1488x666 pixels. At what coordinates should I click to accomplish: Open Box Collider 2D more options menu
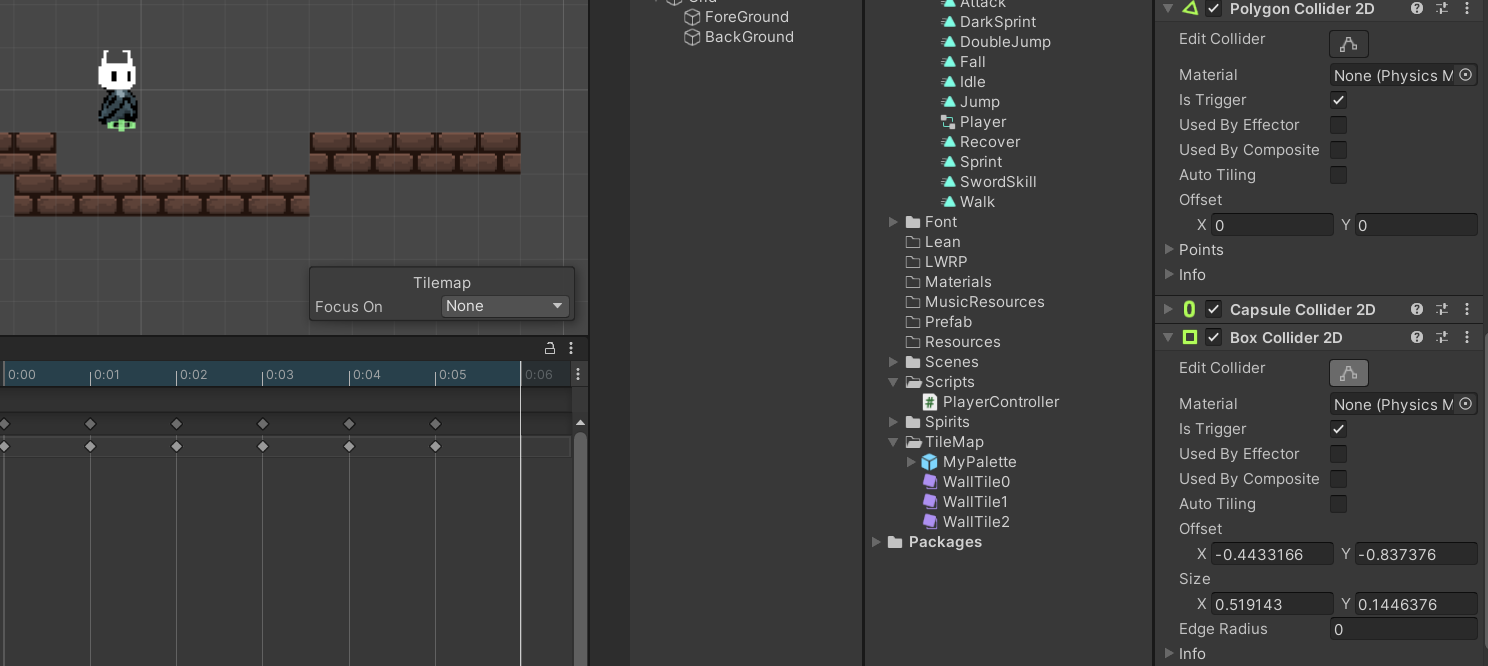[x=1467, y=338]
